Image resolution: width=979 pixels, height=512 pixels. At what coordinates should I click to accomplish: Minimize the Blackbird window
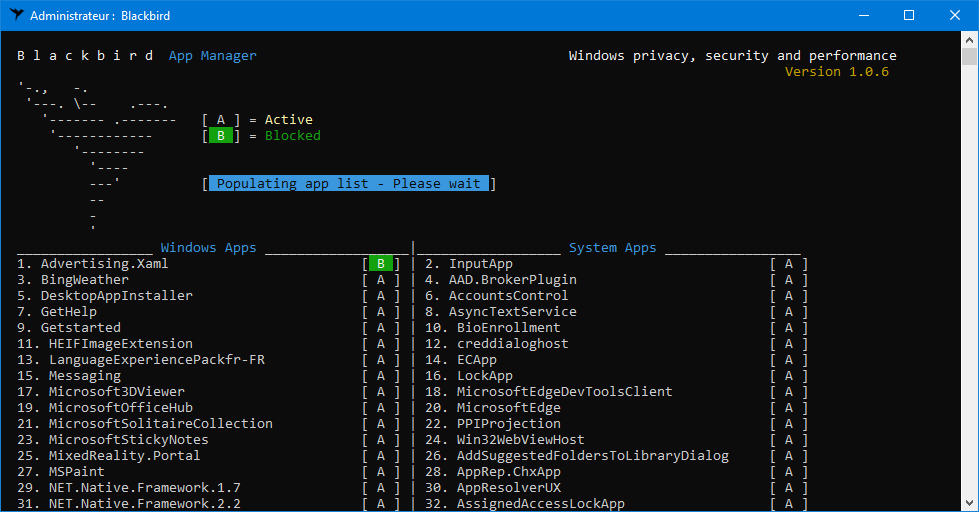[864, 15]
